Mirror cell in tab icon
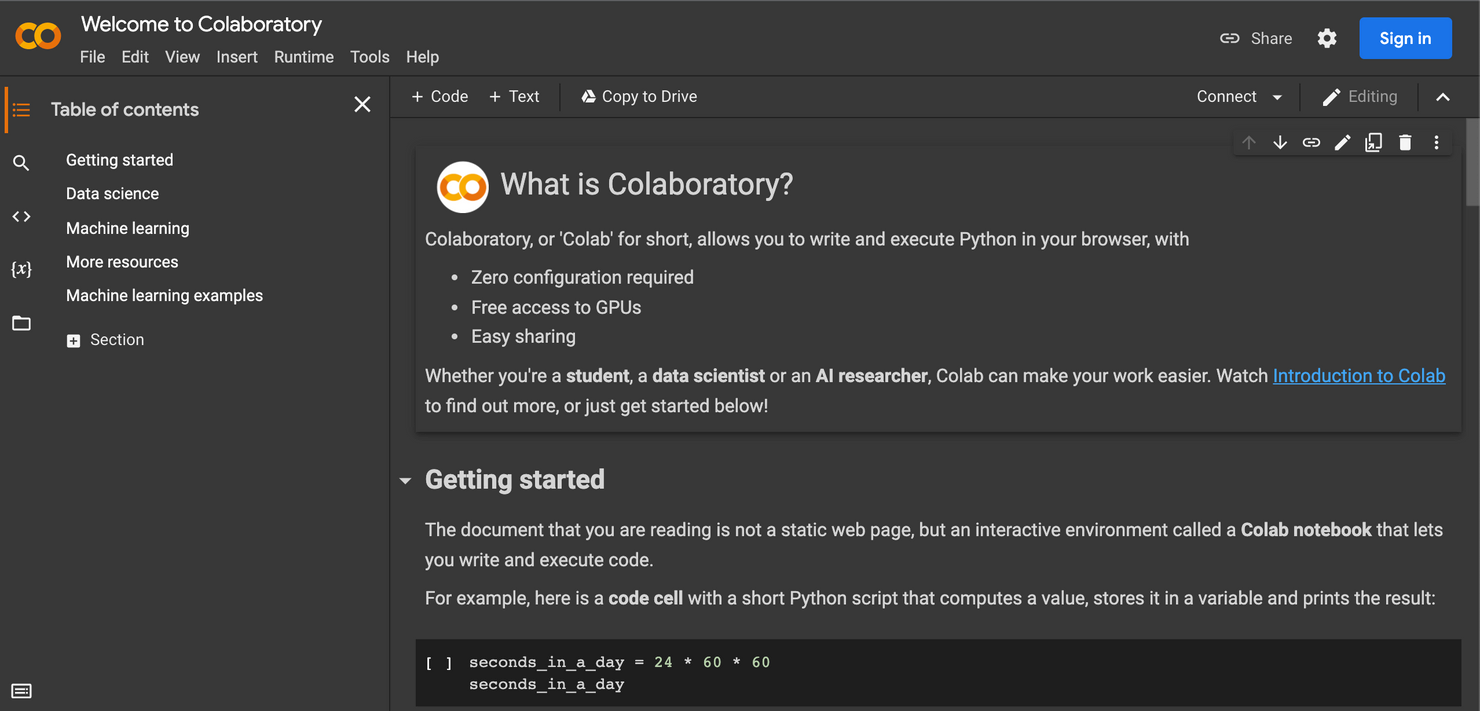The height and width of the screenshot is (711, 1480). (x=1374, y=143)
